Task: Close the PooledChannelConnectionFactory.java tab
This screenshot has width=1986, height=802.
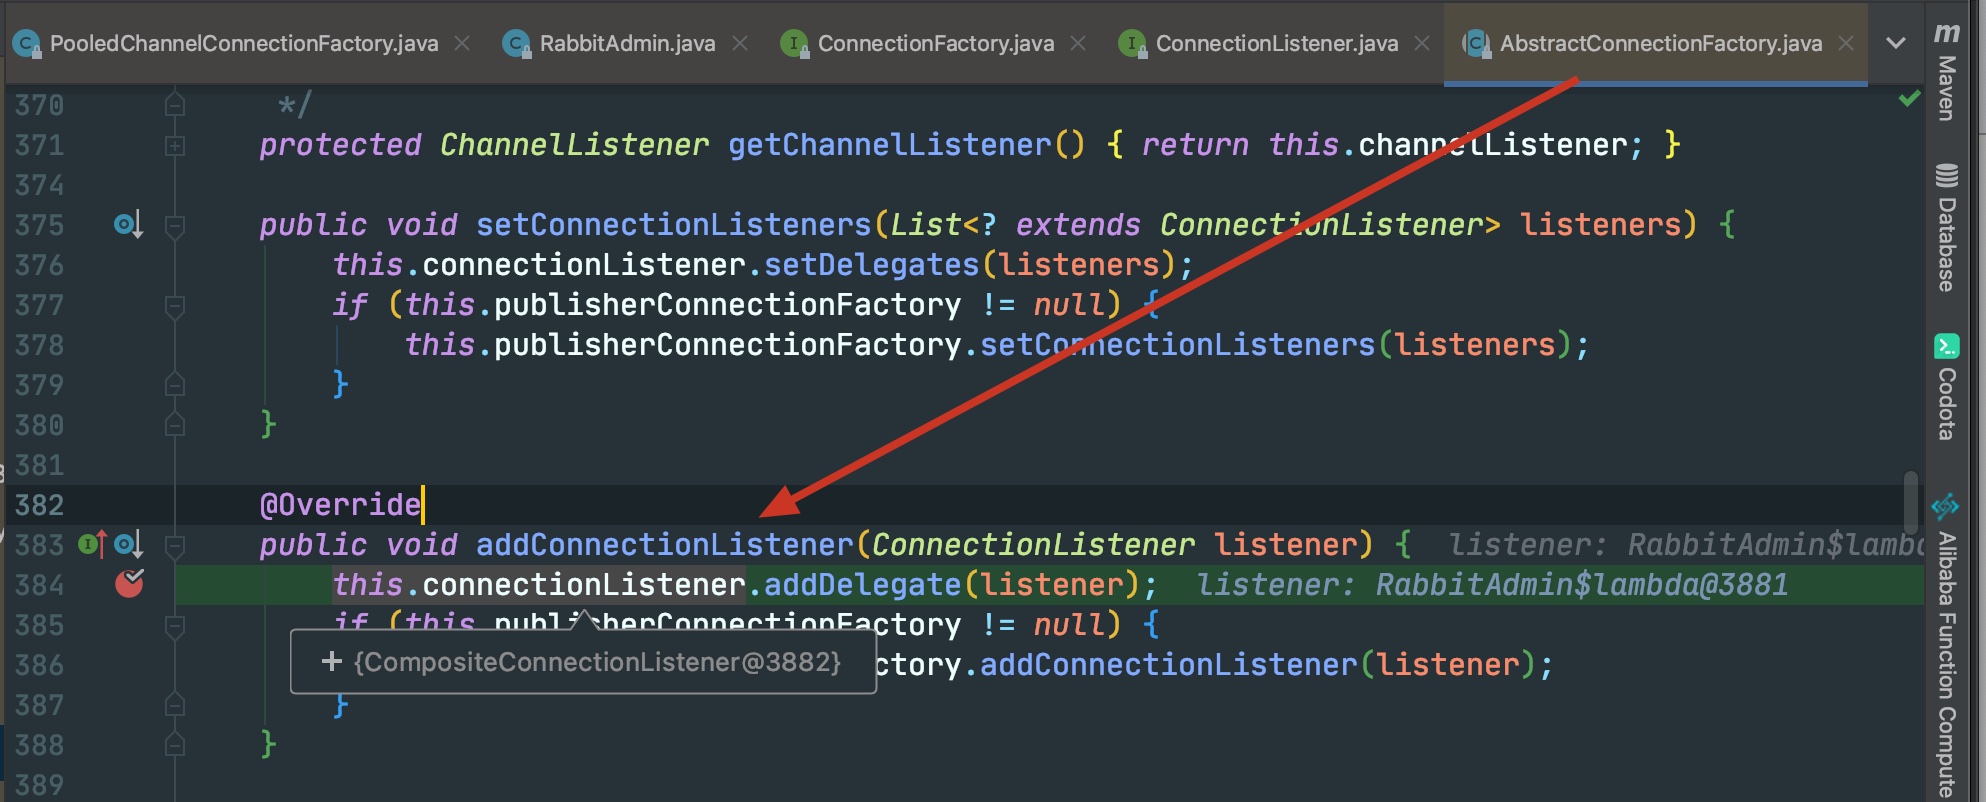Action: tap(462, 43)
